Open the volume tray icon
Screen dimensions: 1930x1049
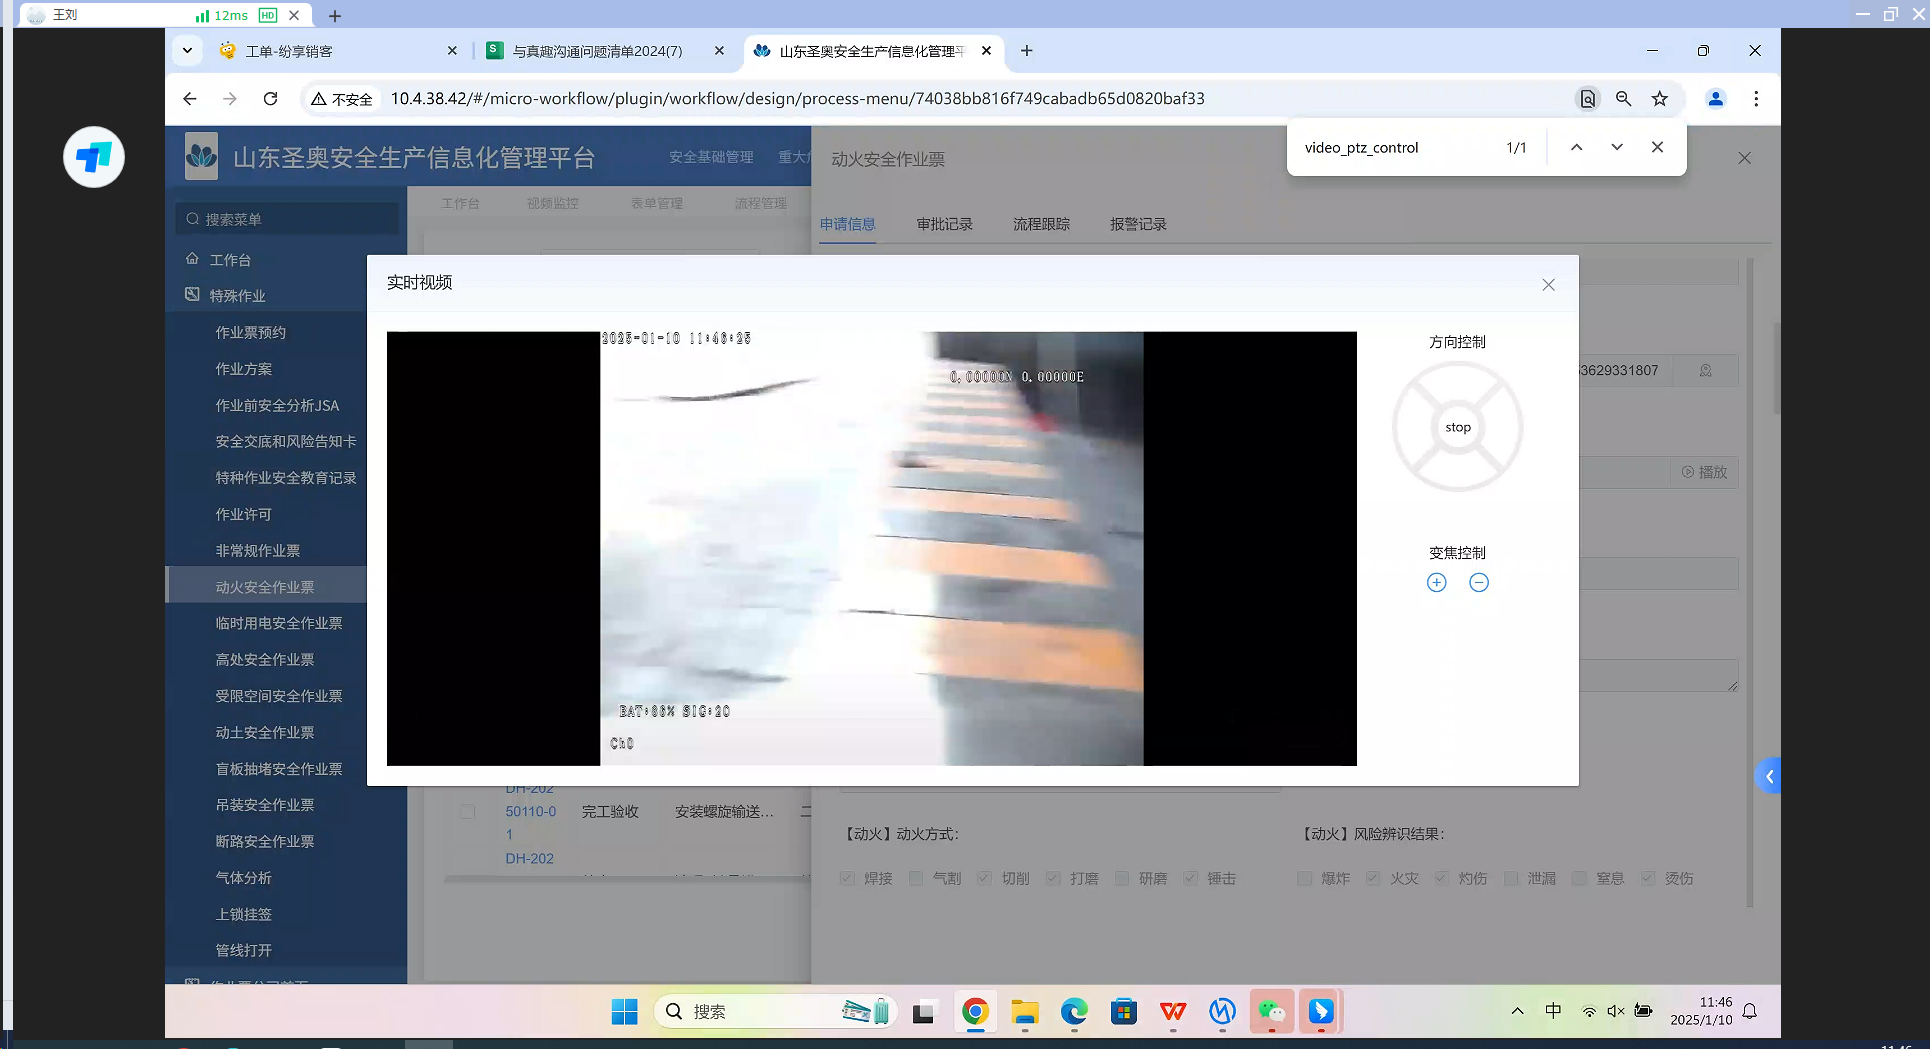pos(1615,1011)
